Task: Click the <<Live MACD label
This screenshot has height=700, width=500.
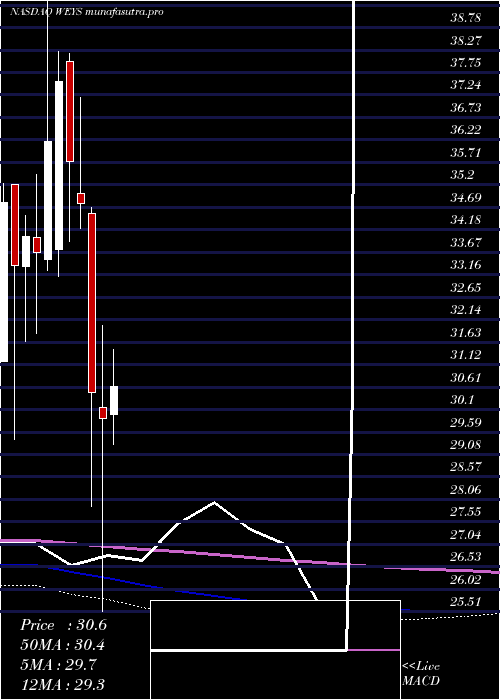Action: pos(421,674)
